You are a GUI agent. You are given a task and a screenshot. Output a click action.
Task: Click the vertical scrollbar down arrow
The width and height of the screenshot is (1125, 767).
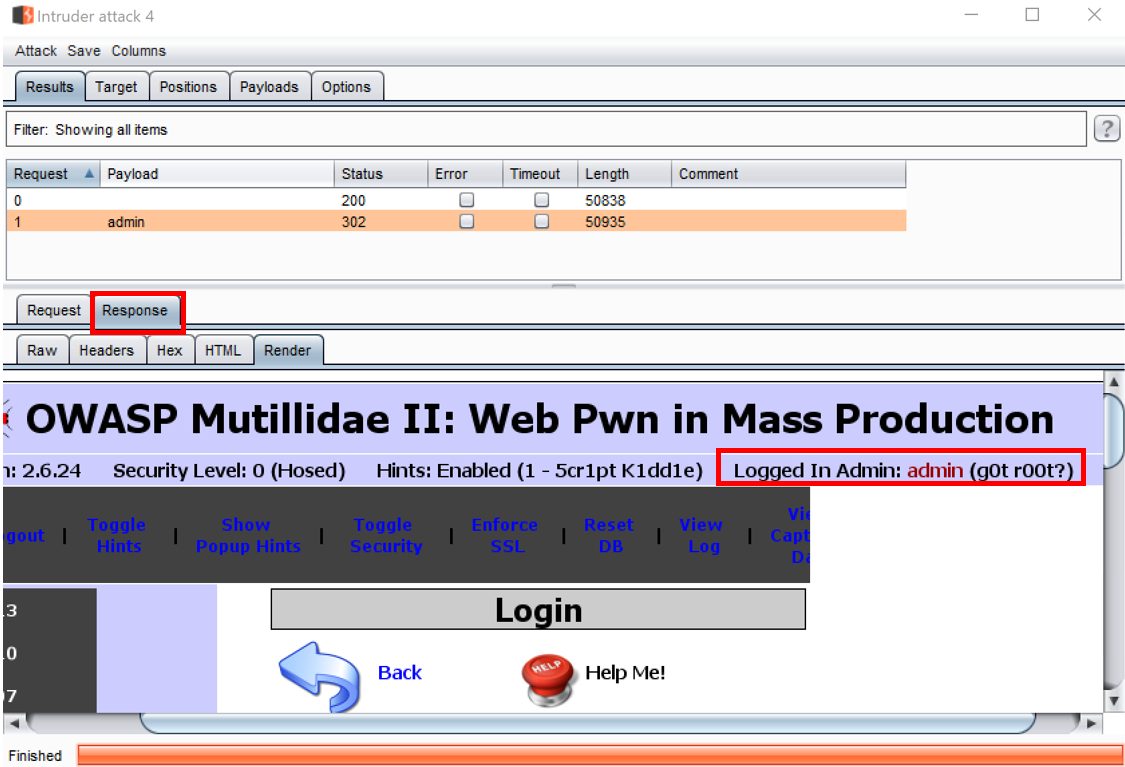coord(1114,701)
